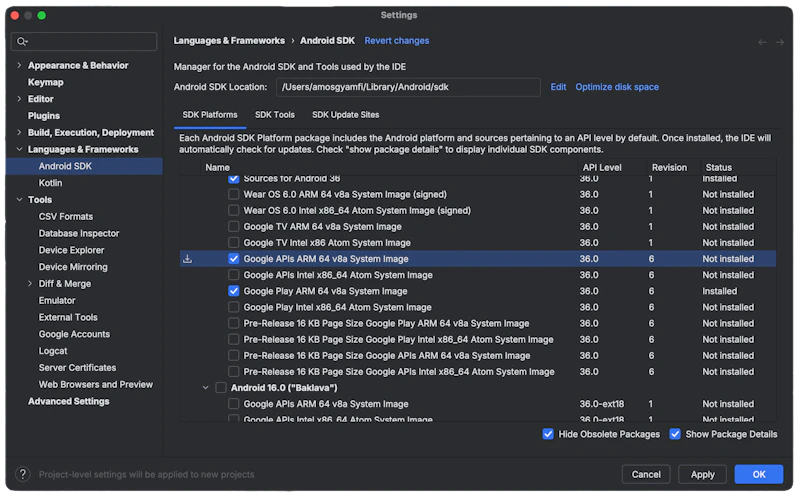Image resolution: width=800 pixels, height=497 pixels.
Task: Switch to SDK Tools tab
Action: (x=274, y=115)
